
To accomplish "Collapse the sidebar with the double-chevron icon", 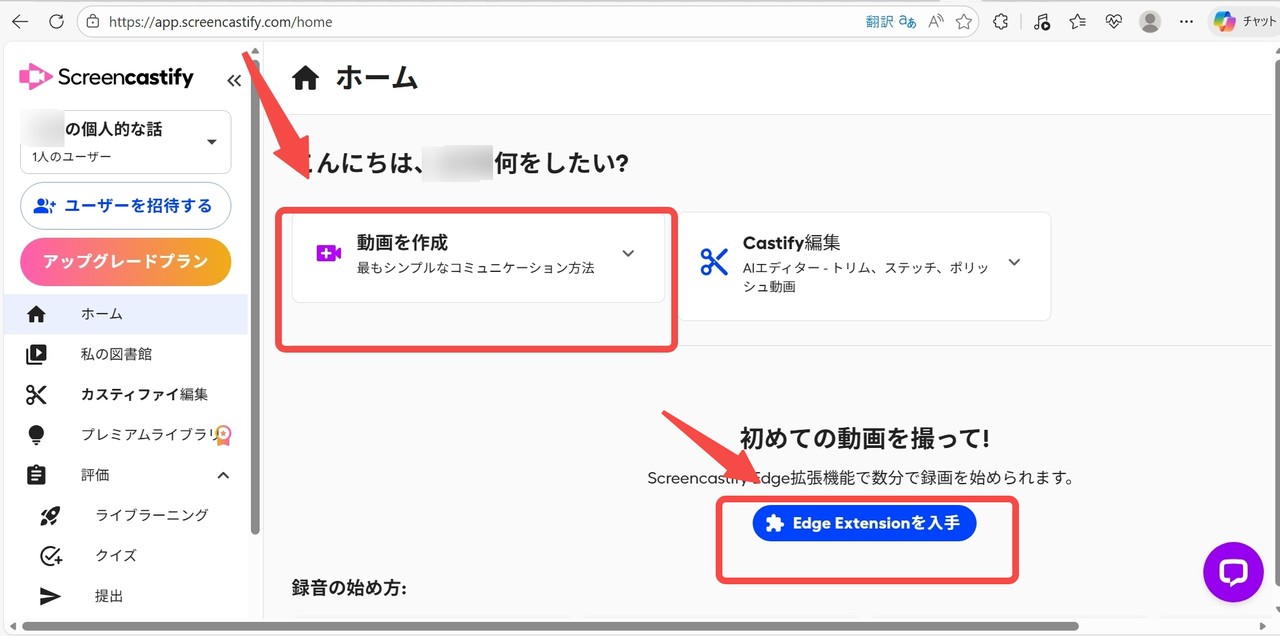I will [x=234, y=80].
